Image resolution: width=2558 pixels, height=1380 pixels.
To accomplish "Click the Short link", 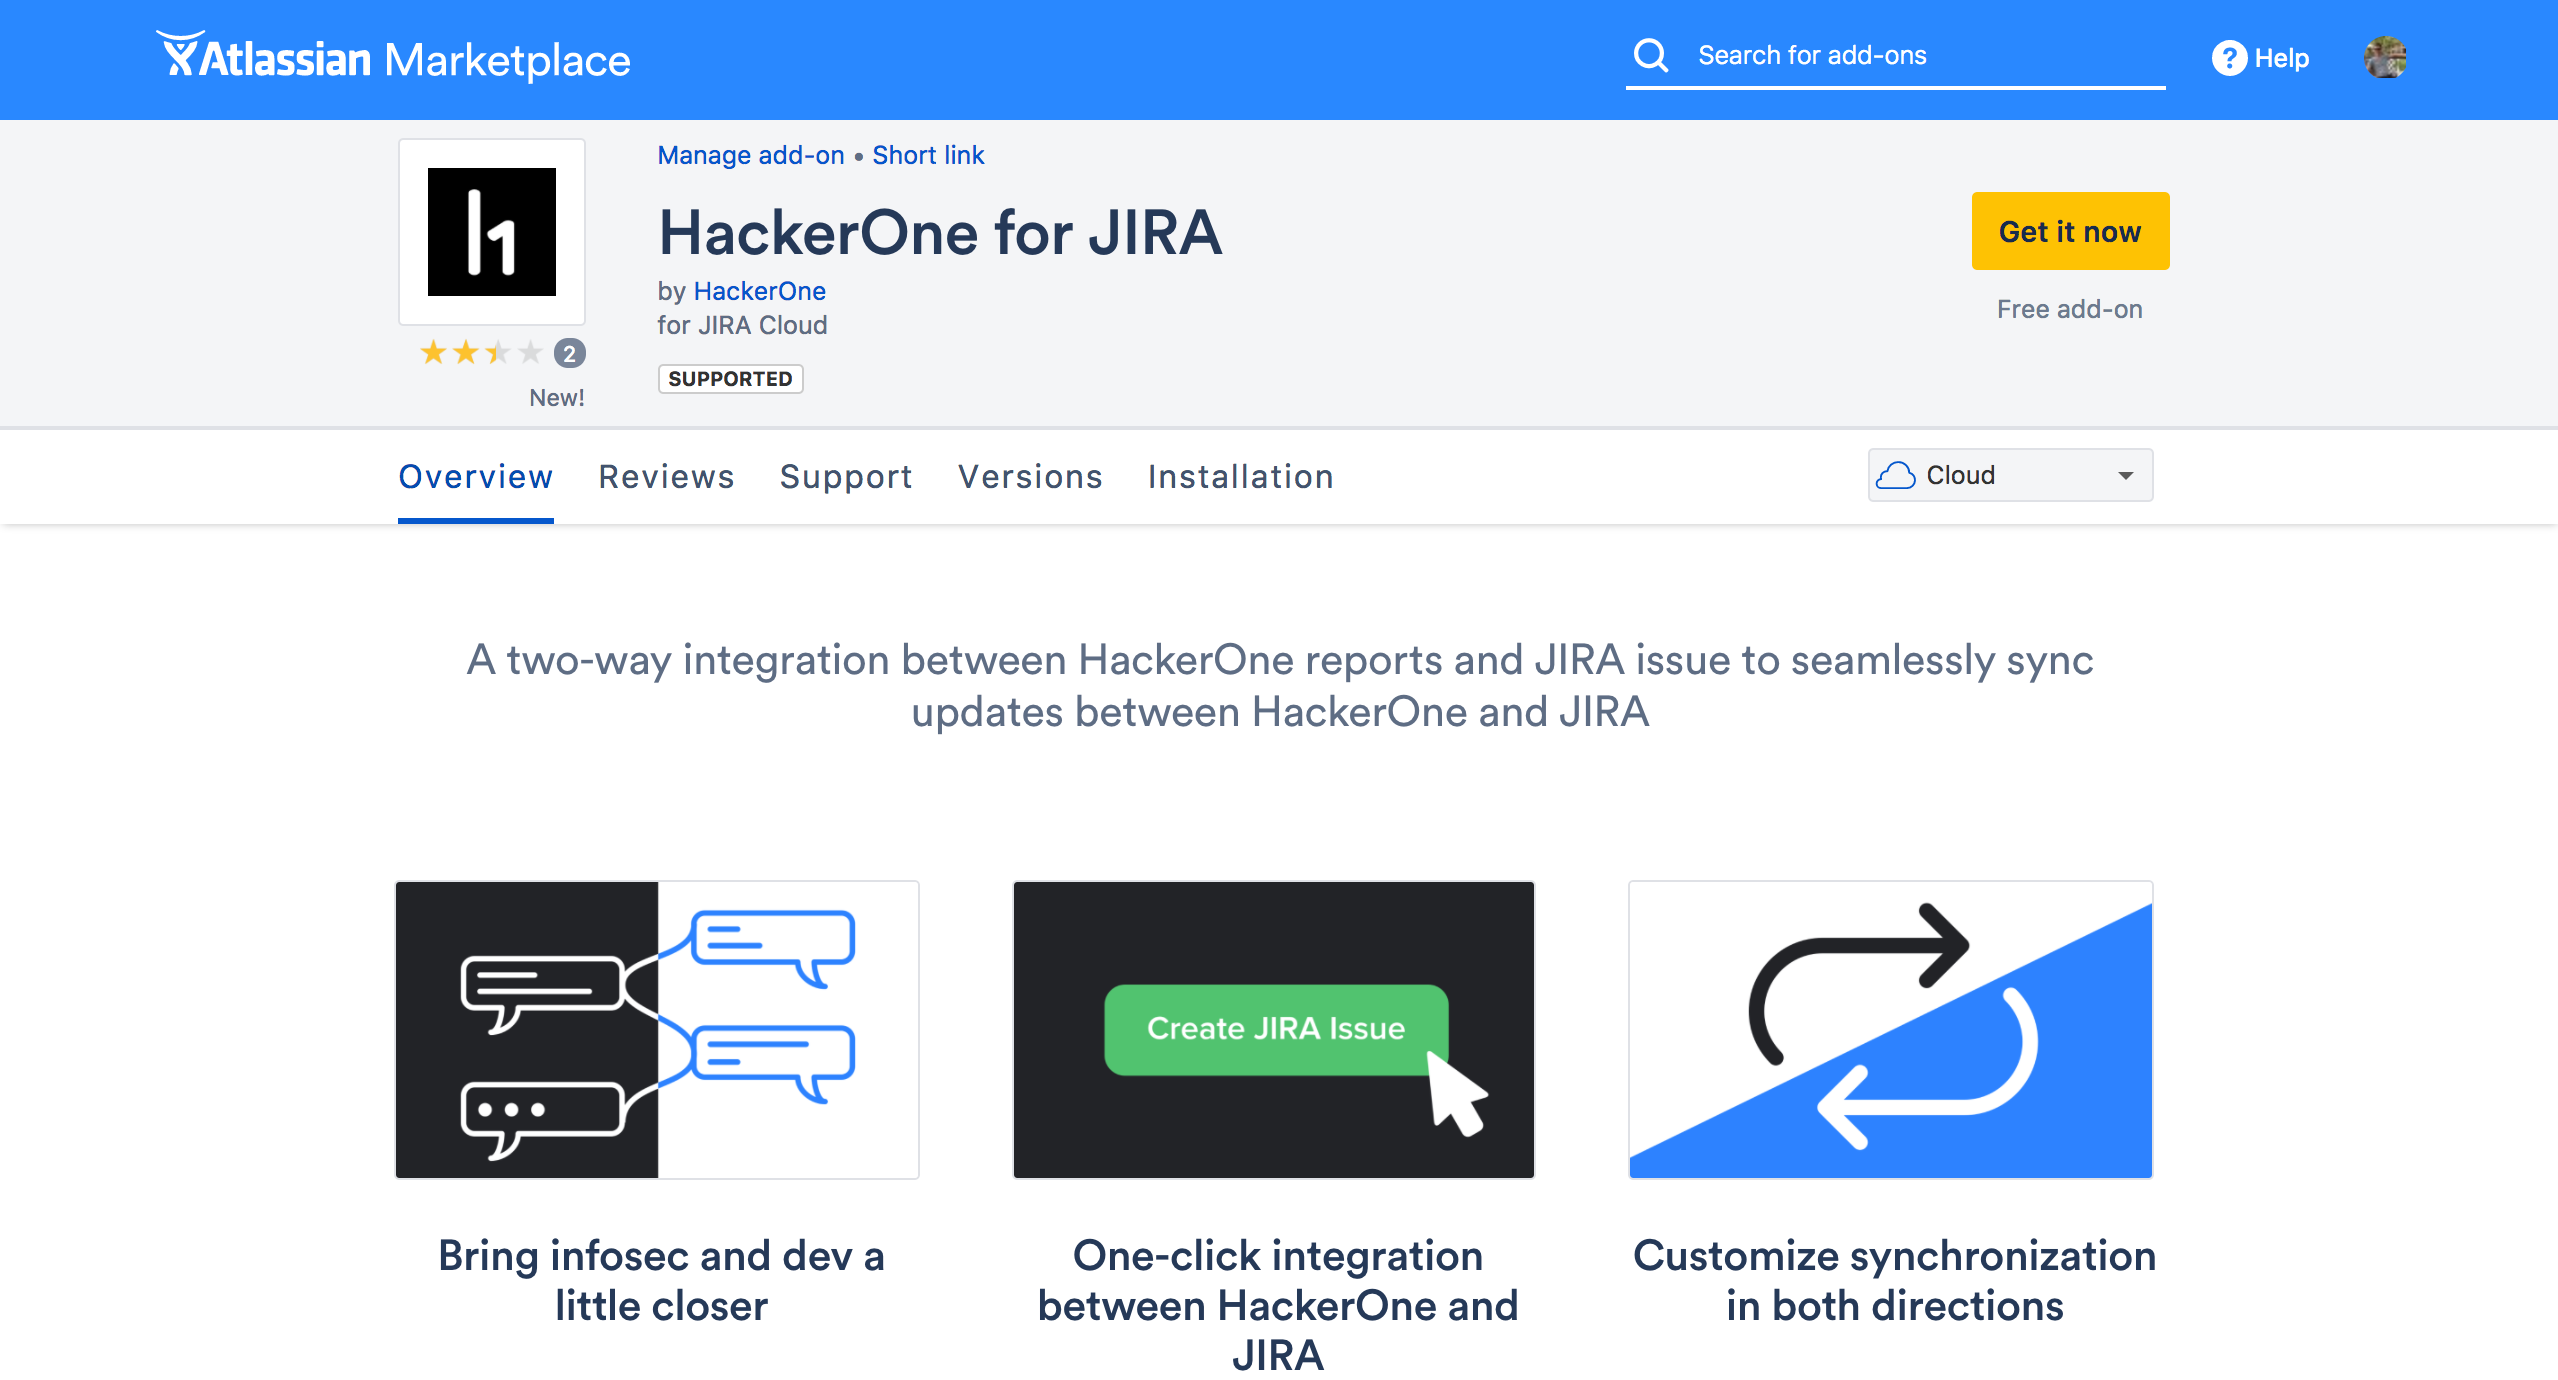I will (928, 155).
